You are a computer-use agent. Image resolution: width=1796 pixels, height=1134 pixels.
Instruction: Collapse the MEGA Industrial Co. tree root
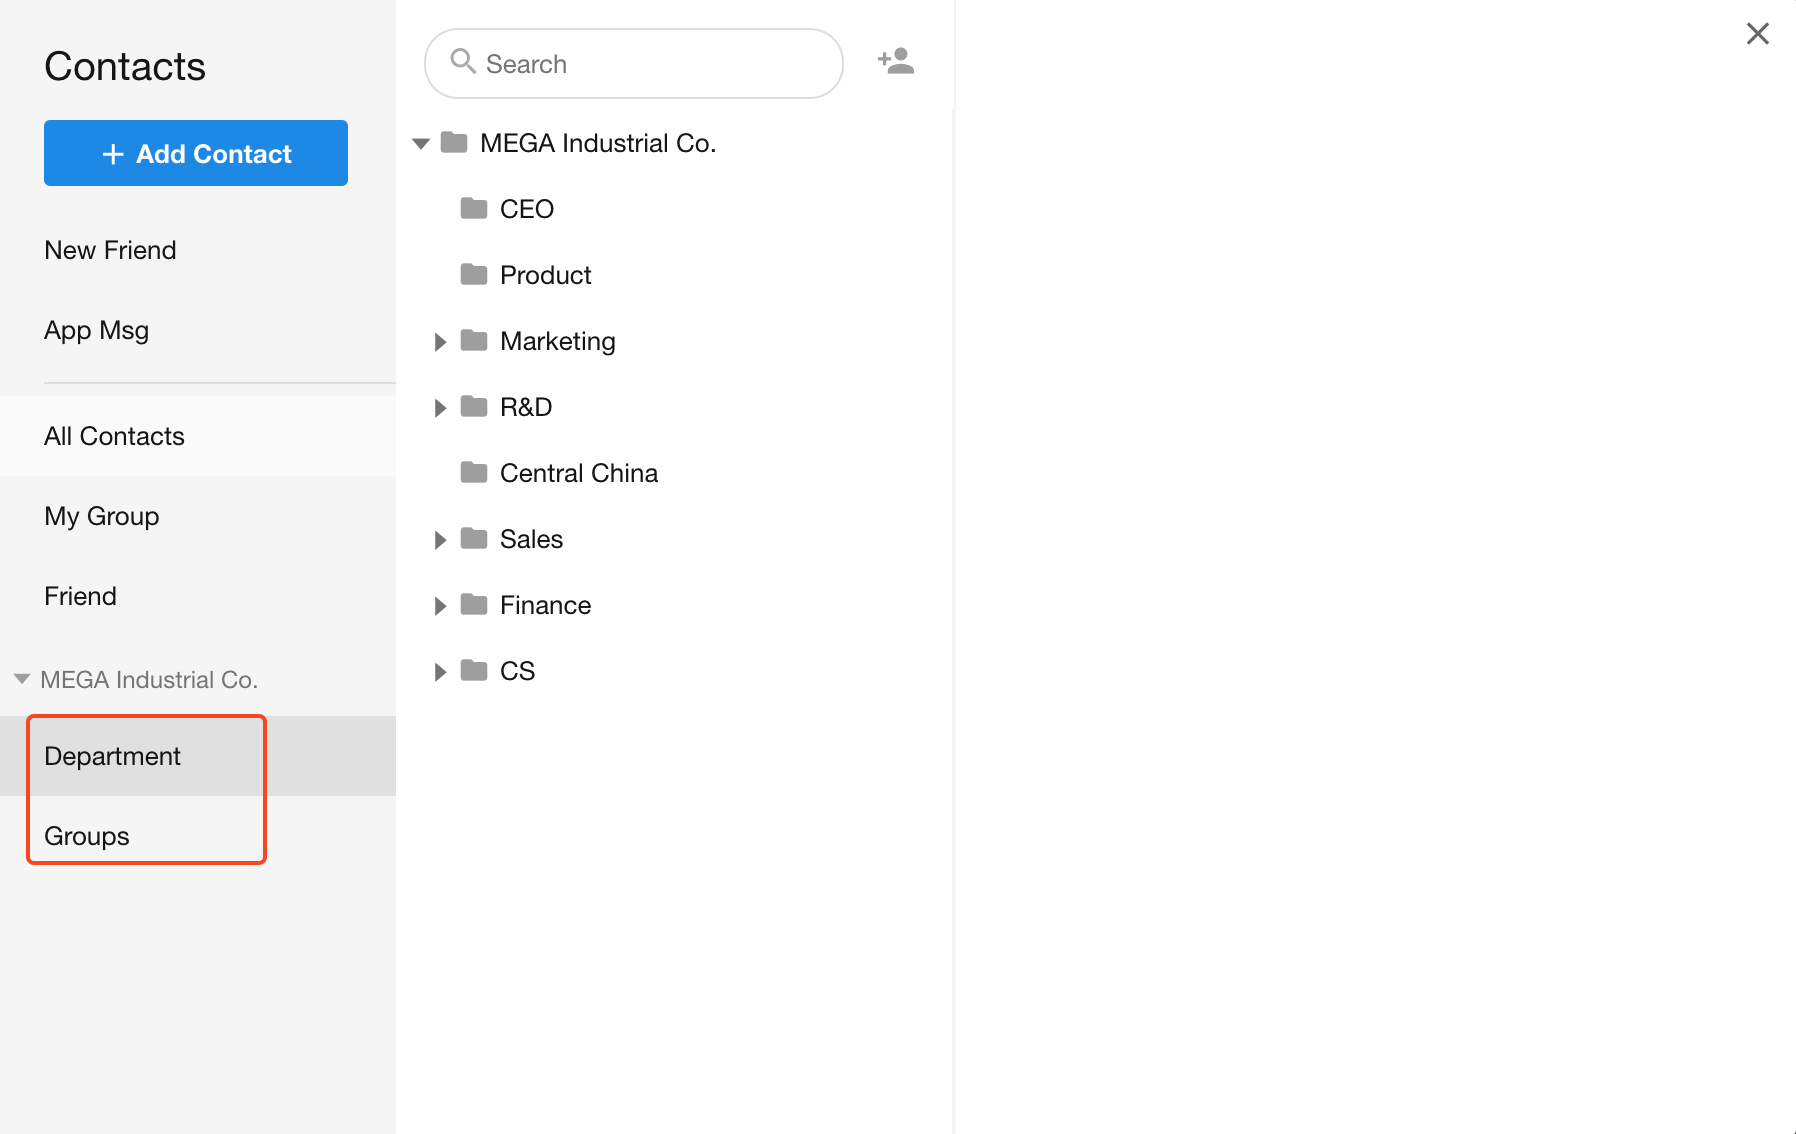click(x=421, y=144)
